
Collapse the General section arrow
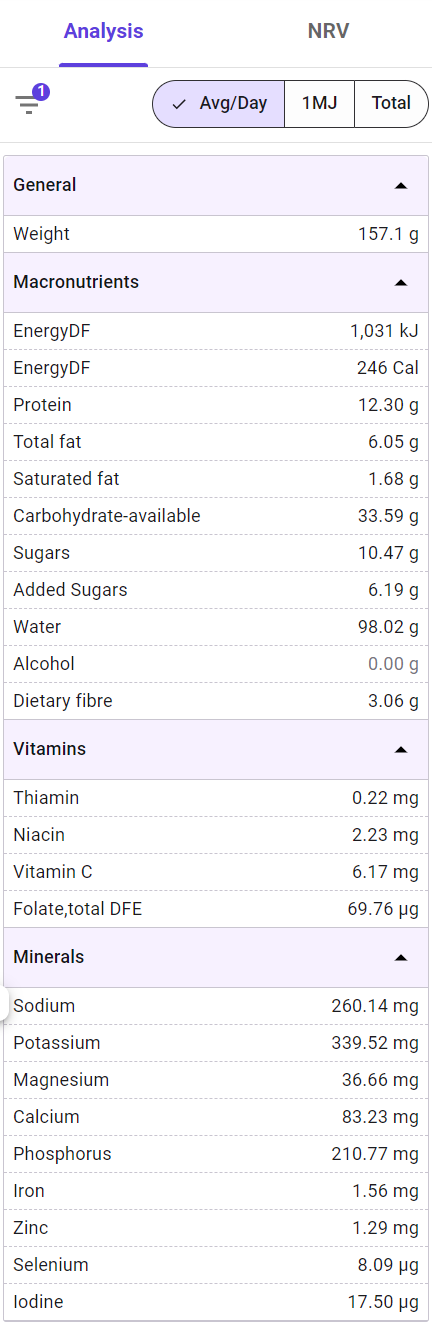(401, 185)
